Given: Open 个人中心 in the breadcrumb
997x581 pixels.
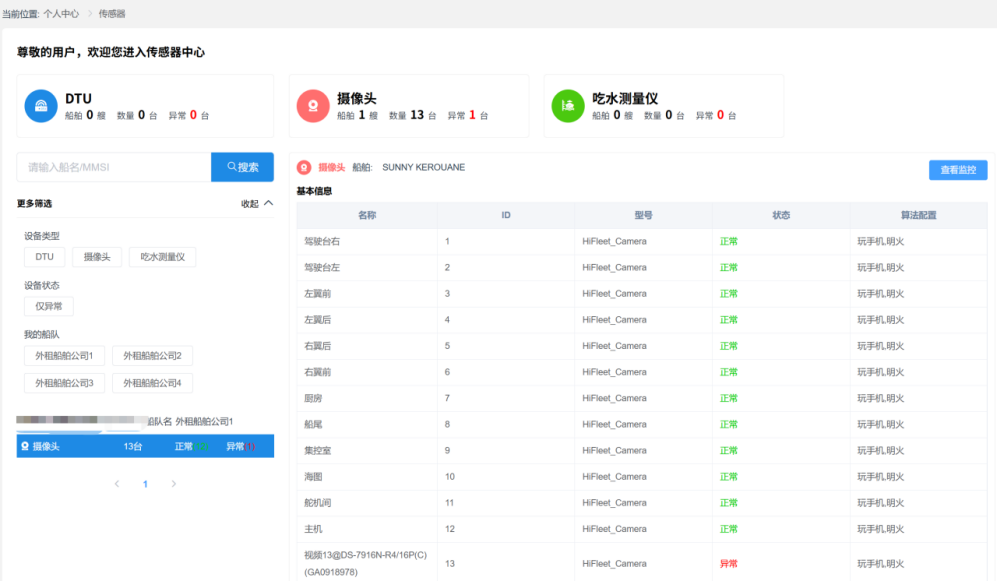Looking at the screenshot, I should tap(61, 14).
